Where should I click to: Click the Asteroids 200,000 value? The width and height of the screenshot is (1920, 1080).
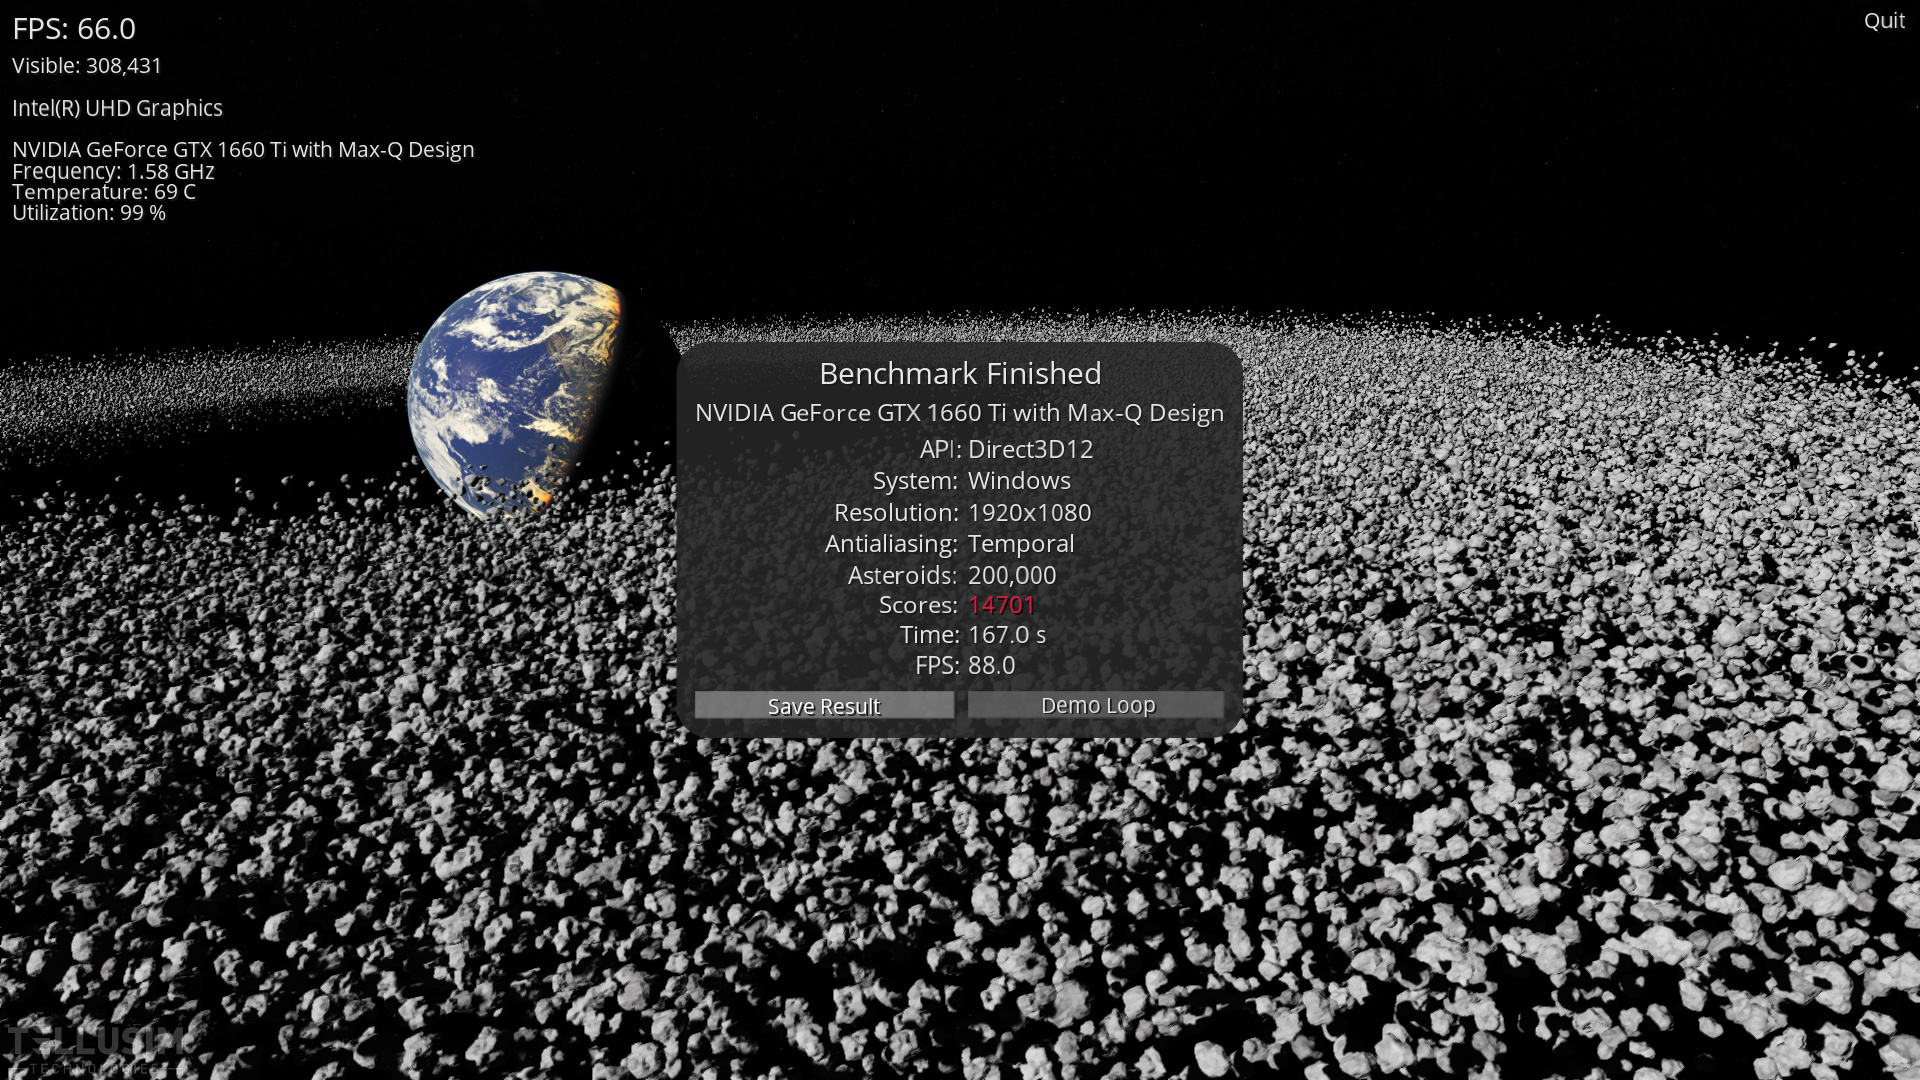tap(1011, 575)
